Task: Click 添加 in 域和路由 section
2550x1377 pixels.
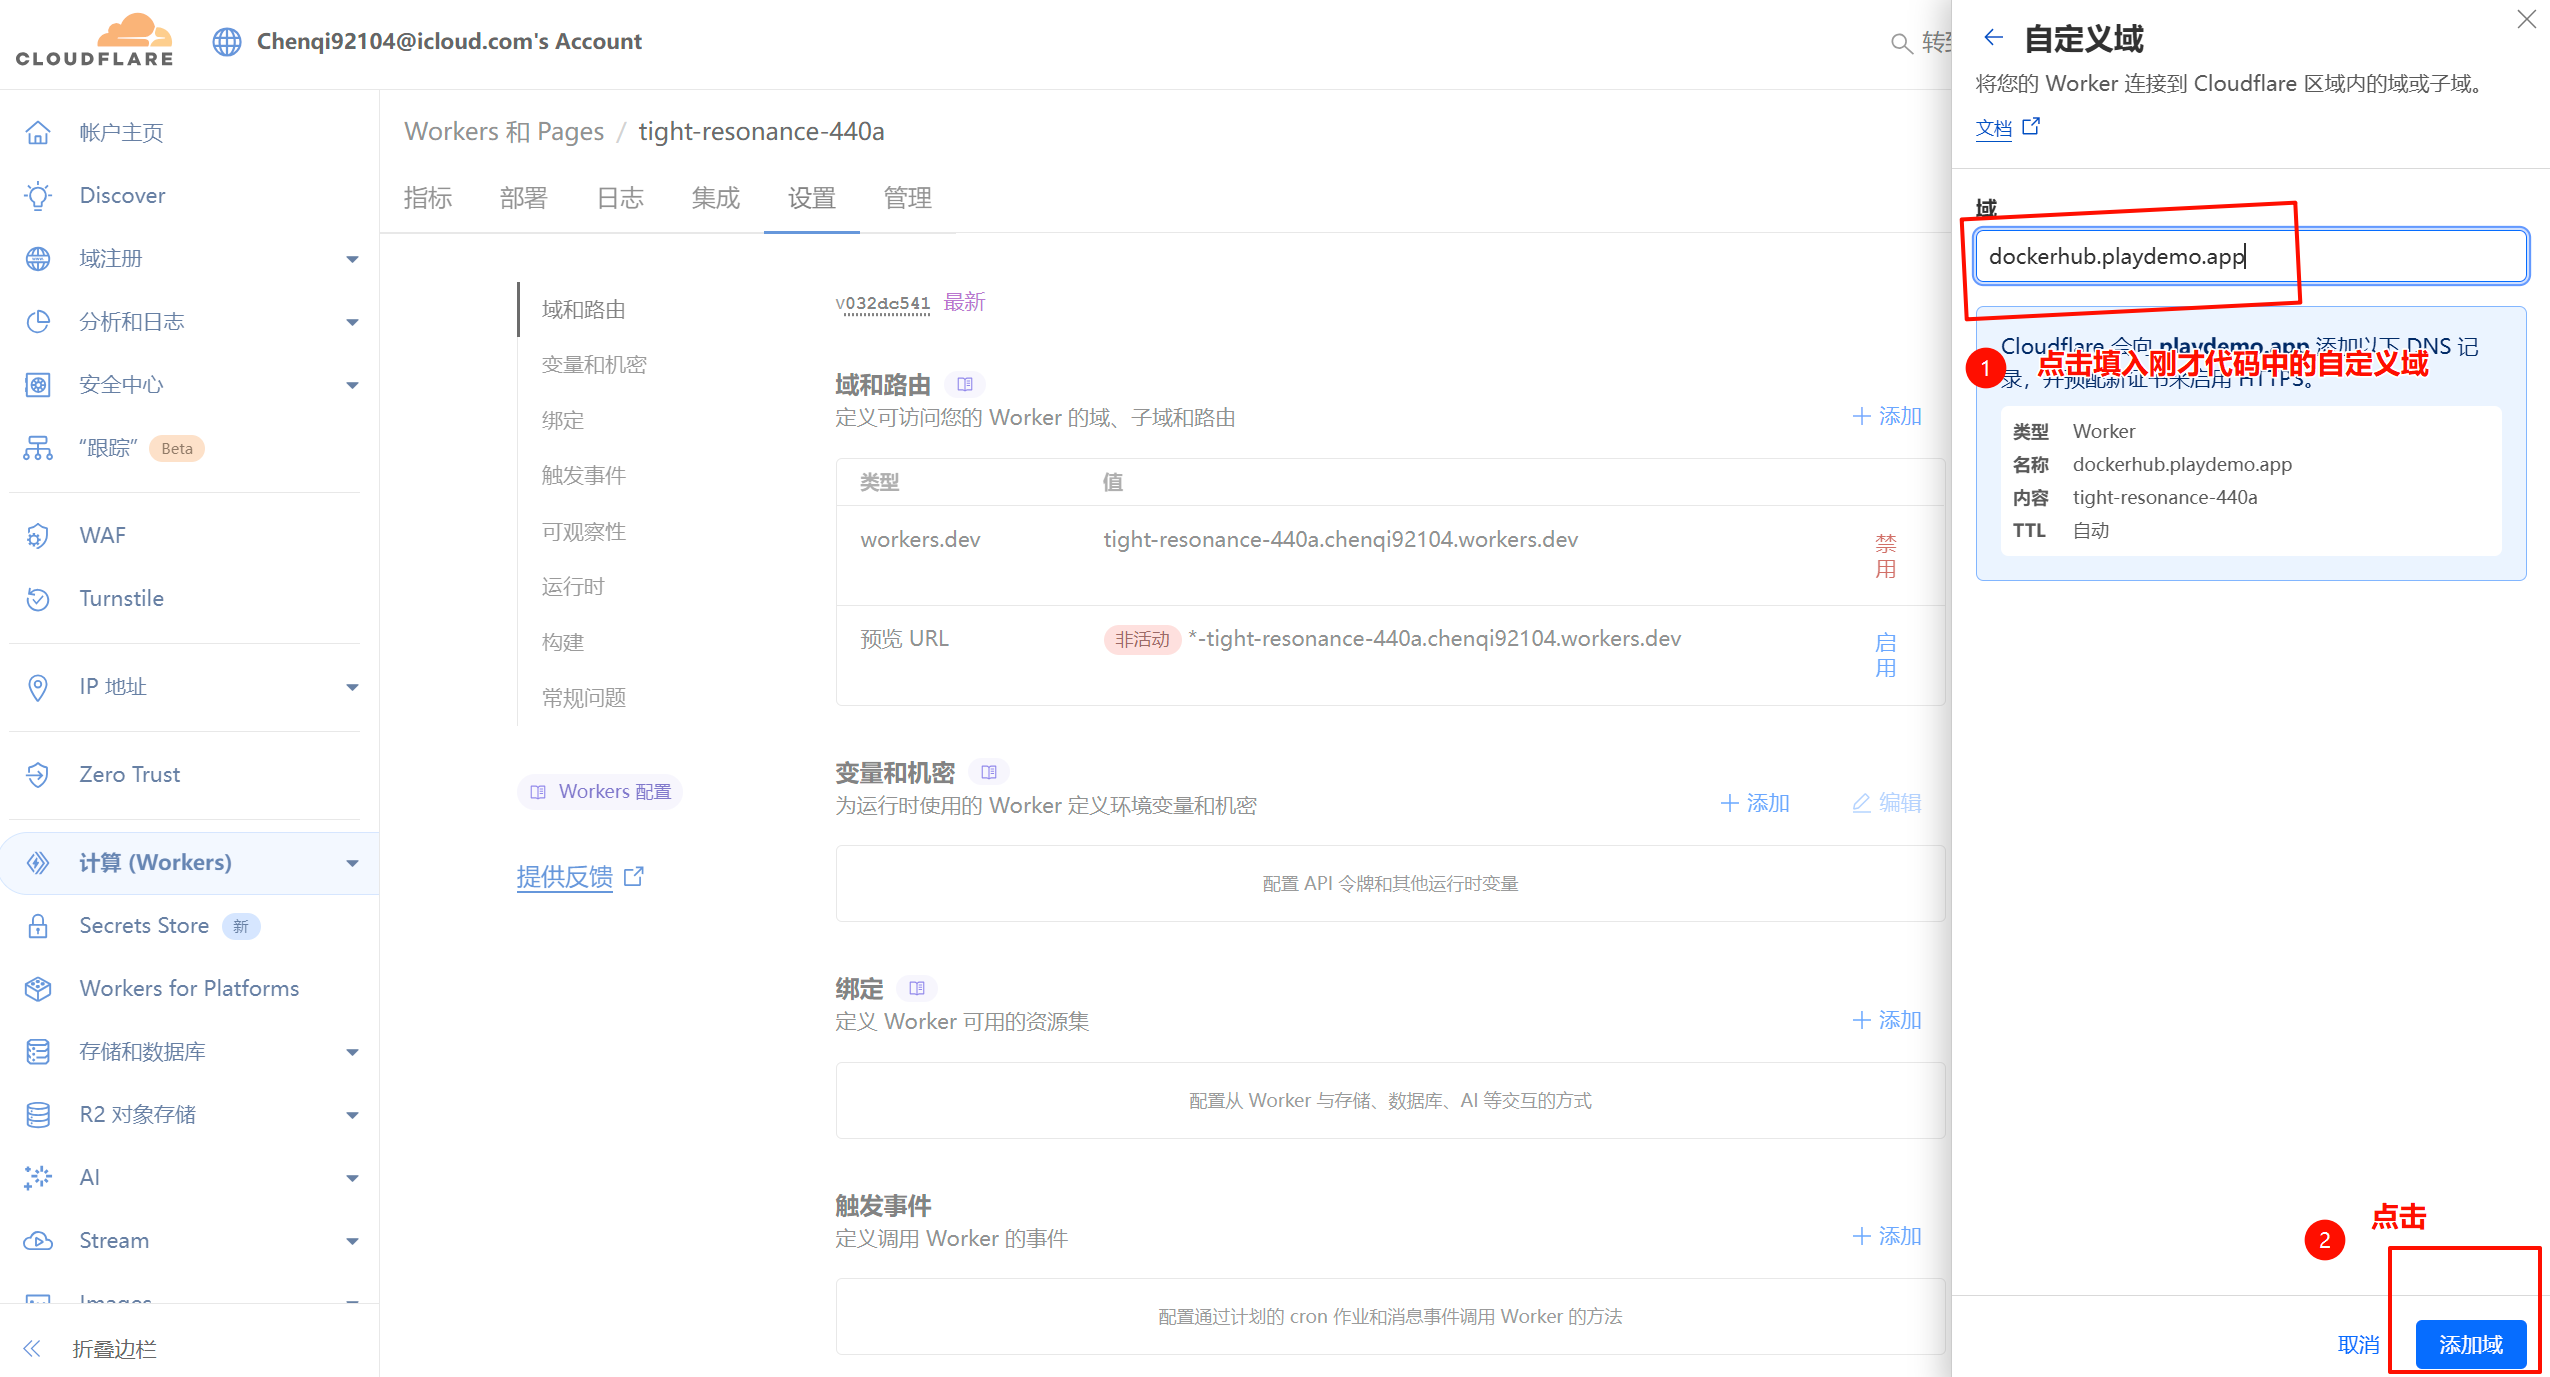Action: pos(1887,416)
